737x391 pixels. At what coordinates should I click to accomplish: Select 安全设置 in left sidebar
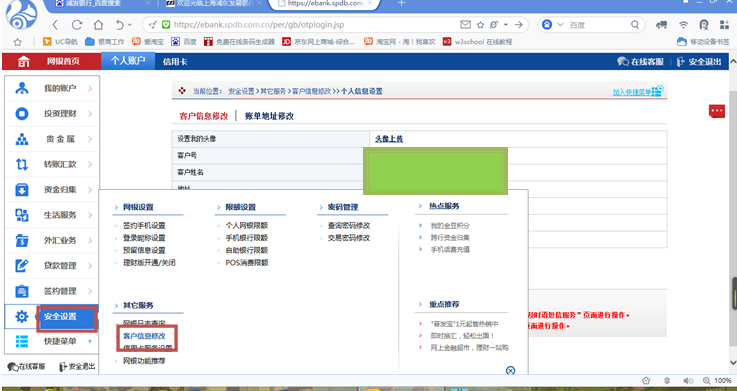tap(60, 316)
